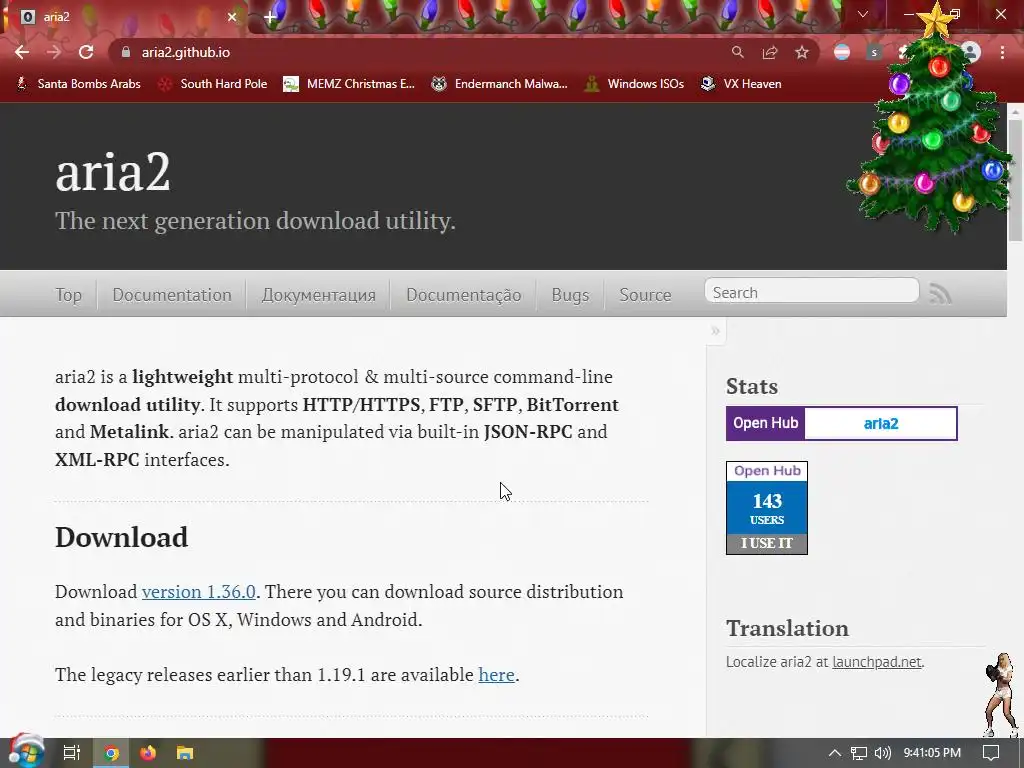This screenshot has width=1024, height=768.
Task: Open the MEMZ Christmas E... bookmark
Action: [349, 84]
